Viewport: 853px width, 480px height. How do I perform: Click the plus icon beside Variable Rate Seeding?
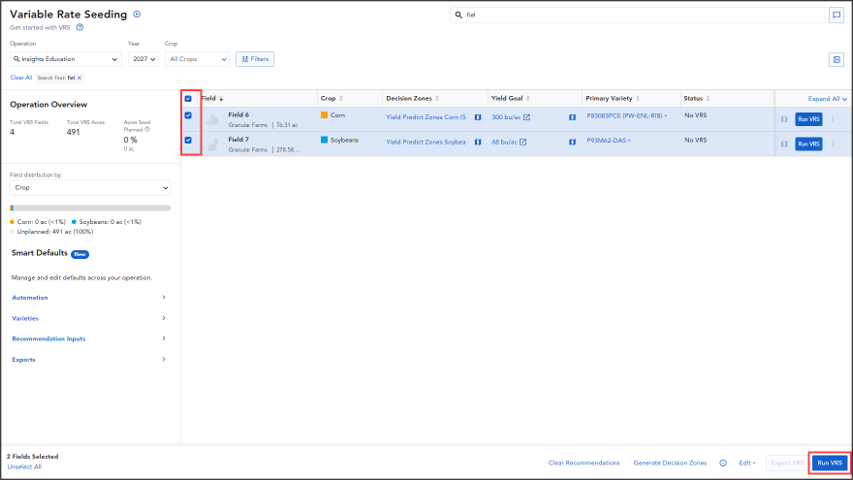(x=137, y=15)
